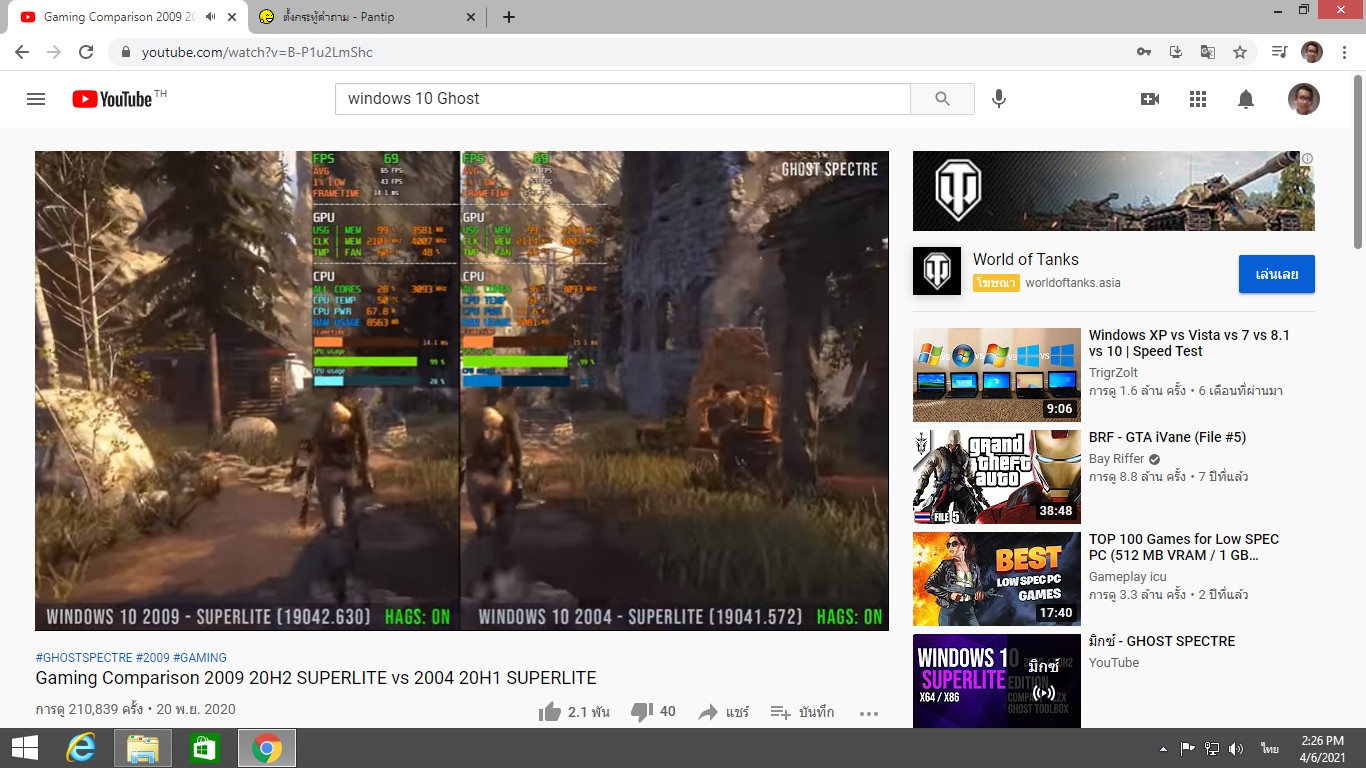Mute the tab via speaker icon on tab

210,17
